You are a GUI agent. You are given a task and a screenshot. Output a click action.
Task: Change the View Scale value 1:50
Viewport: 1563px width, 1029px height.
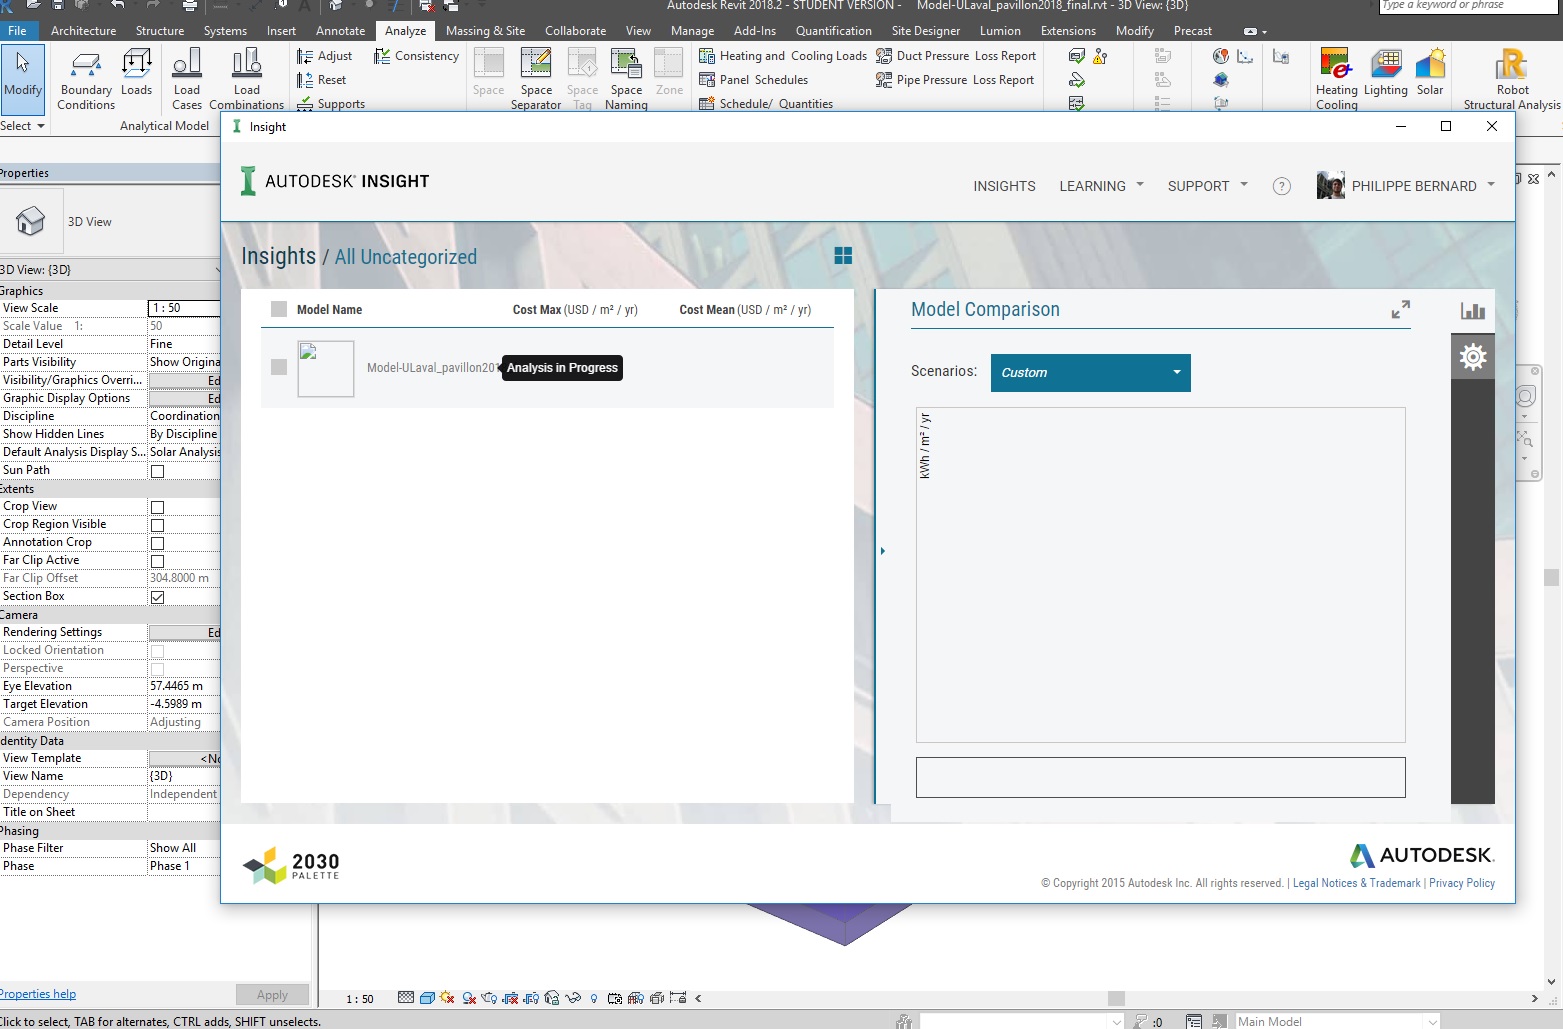(183, 307)
